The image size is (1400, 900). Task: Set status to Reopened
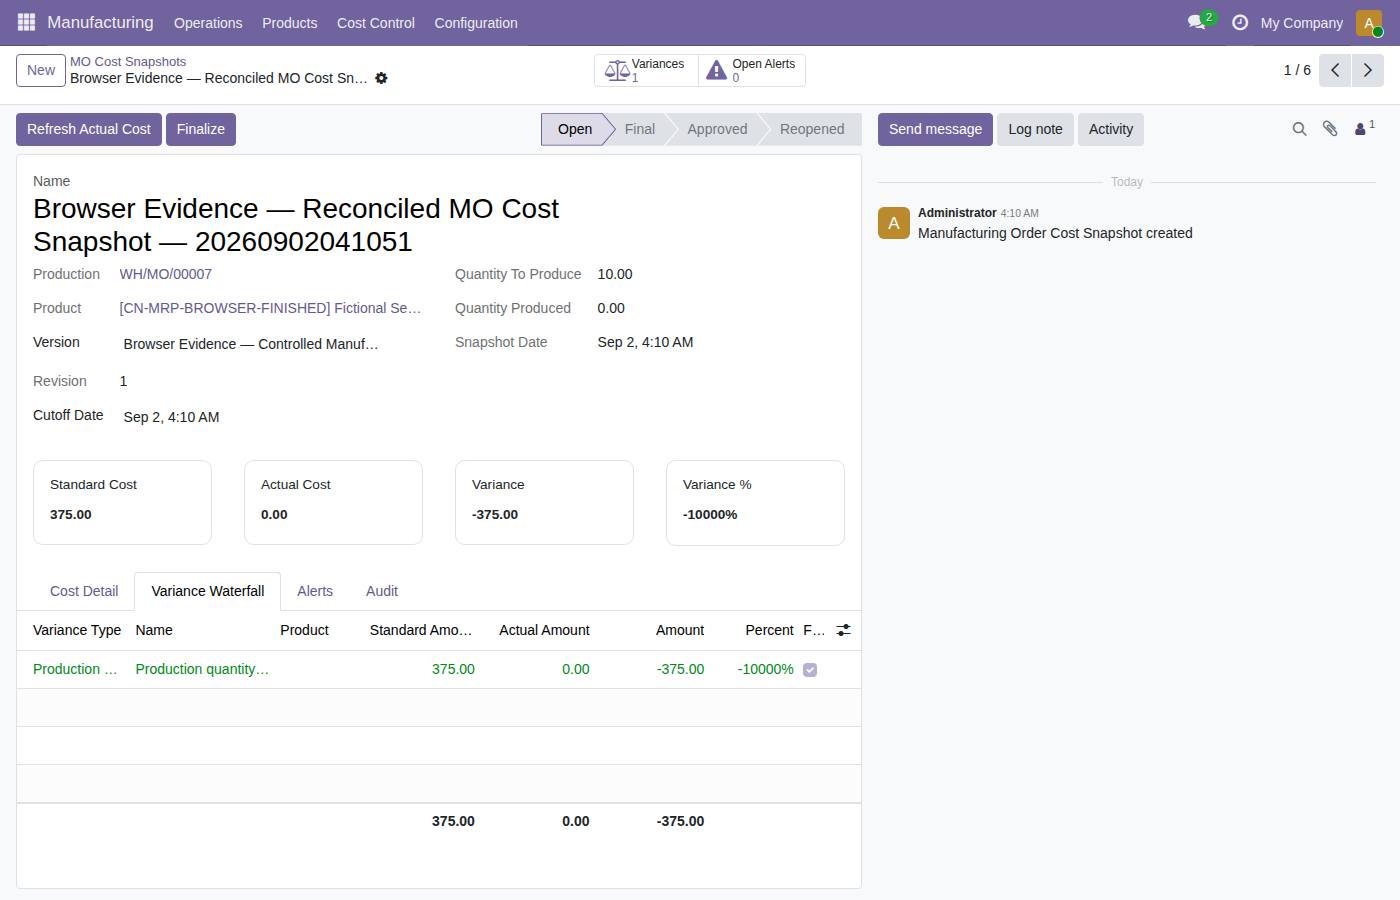pos(812,129)
